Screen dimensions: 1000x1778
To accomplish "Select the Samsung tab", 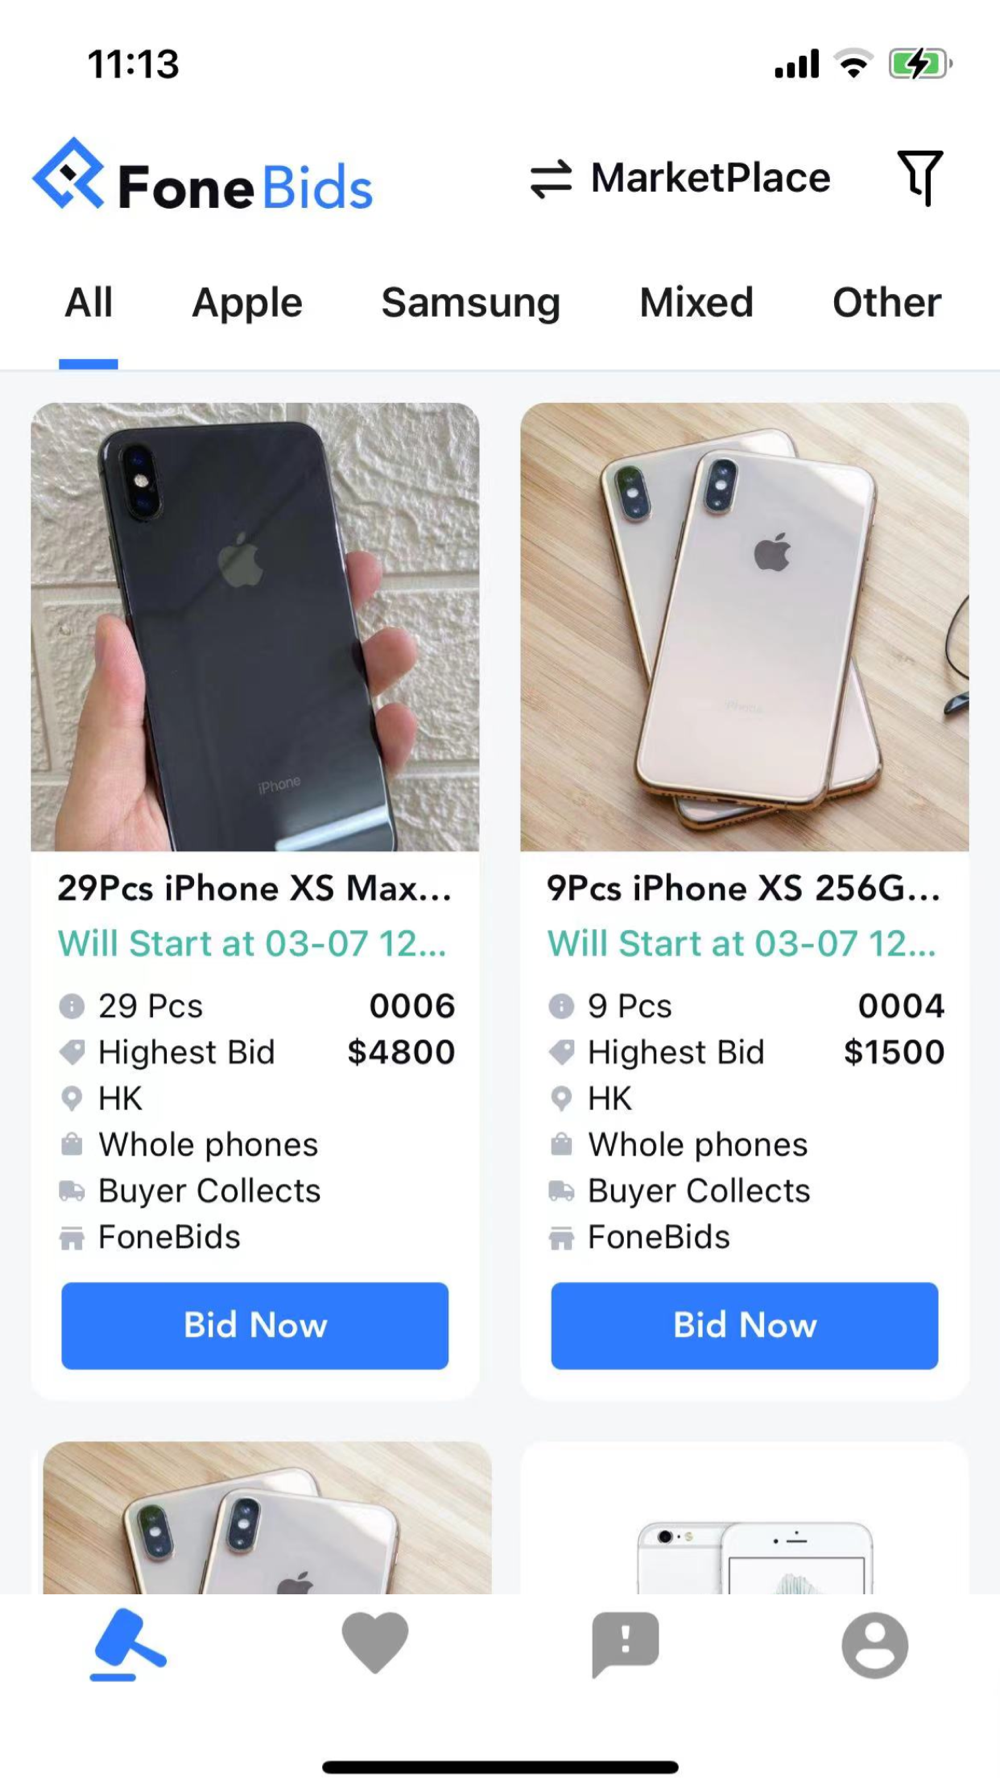I will coord(471,302).
